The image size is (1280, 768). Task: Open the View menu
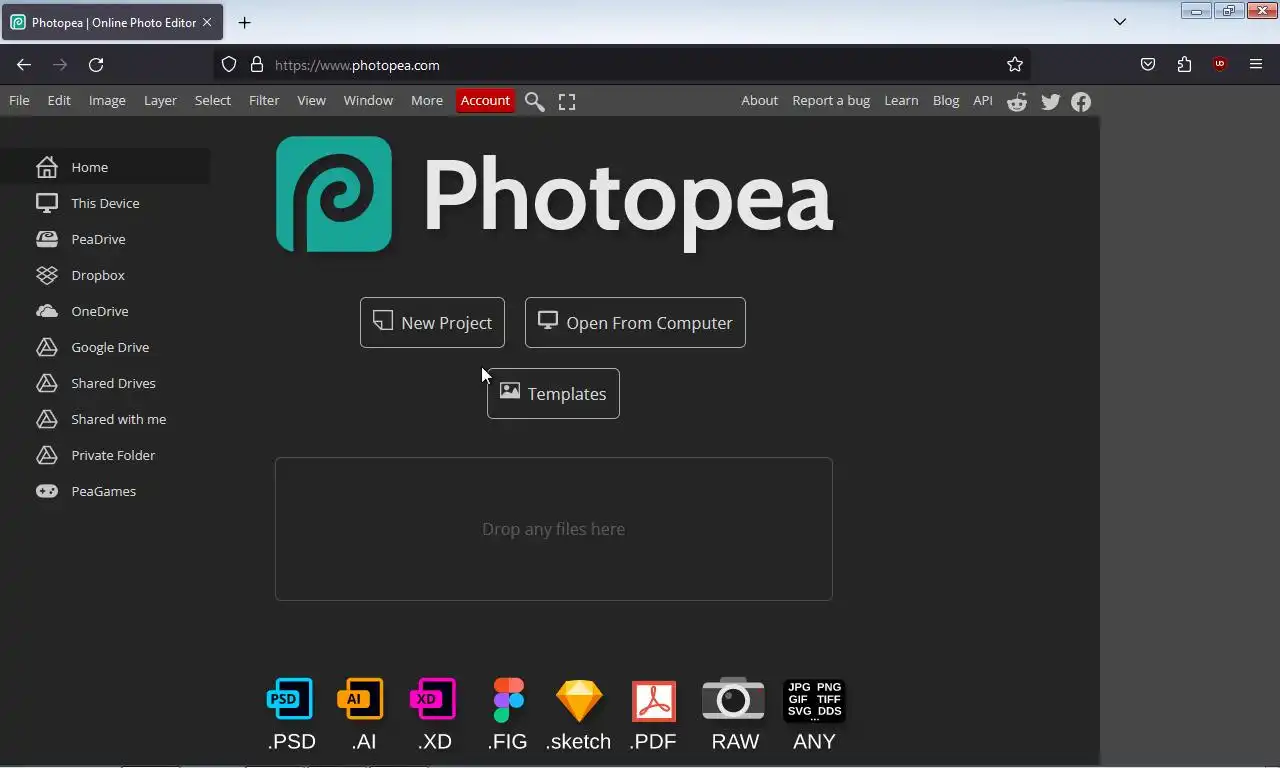tap(311, 100)
